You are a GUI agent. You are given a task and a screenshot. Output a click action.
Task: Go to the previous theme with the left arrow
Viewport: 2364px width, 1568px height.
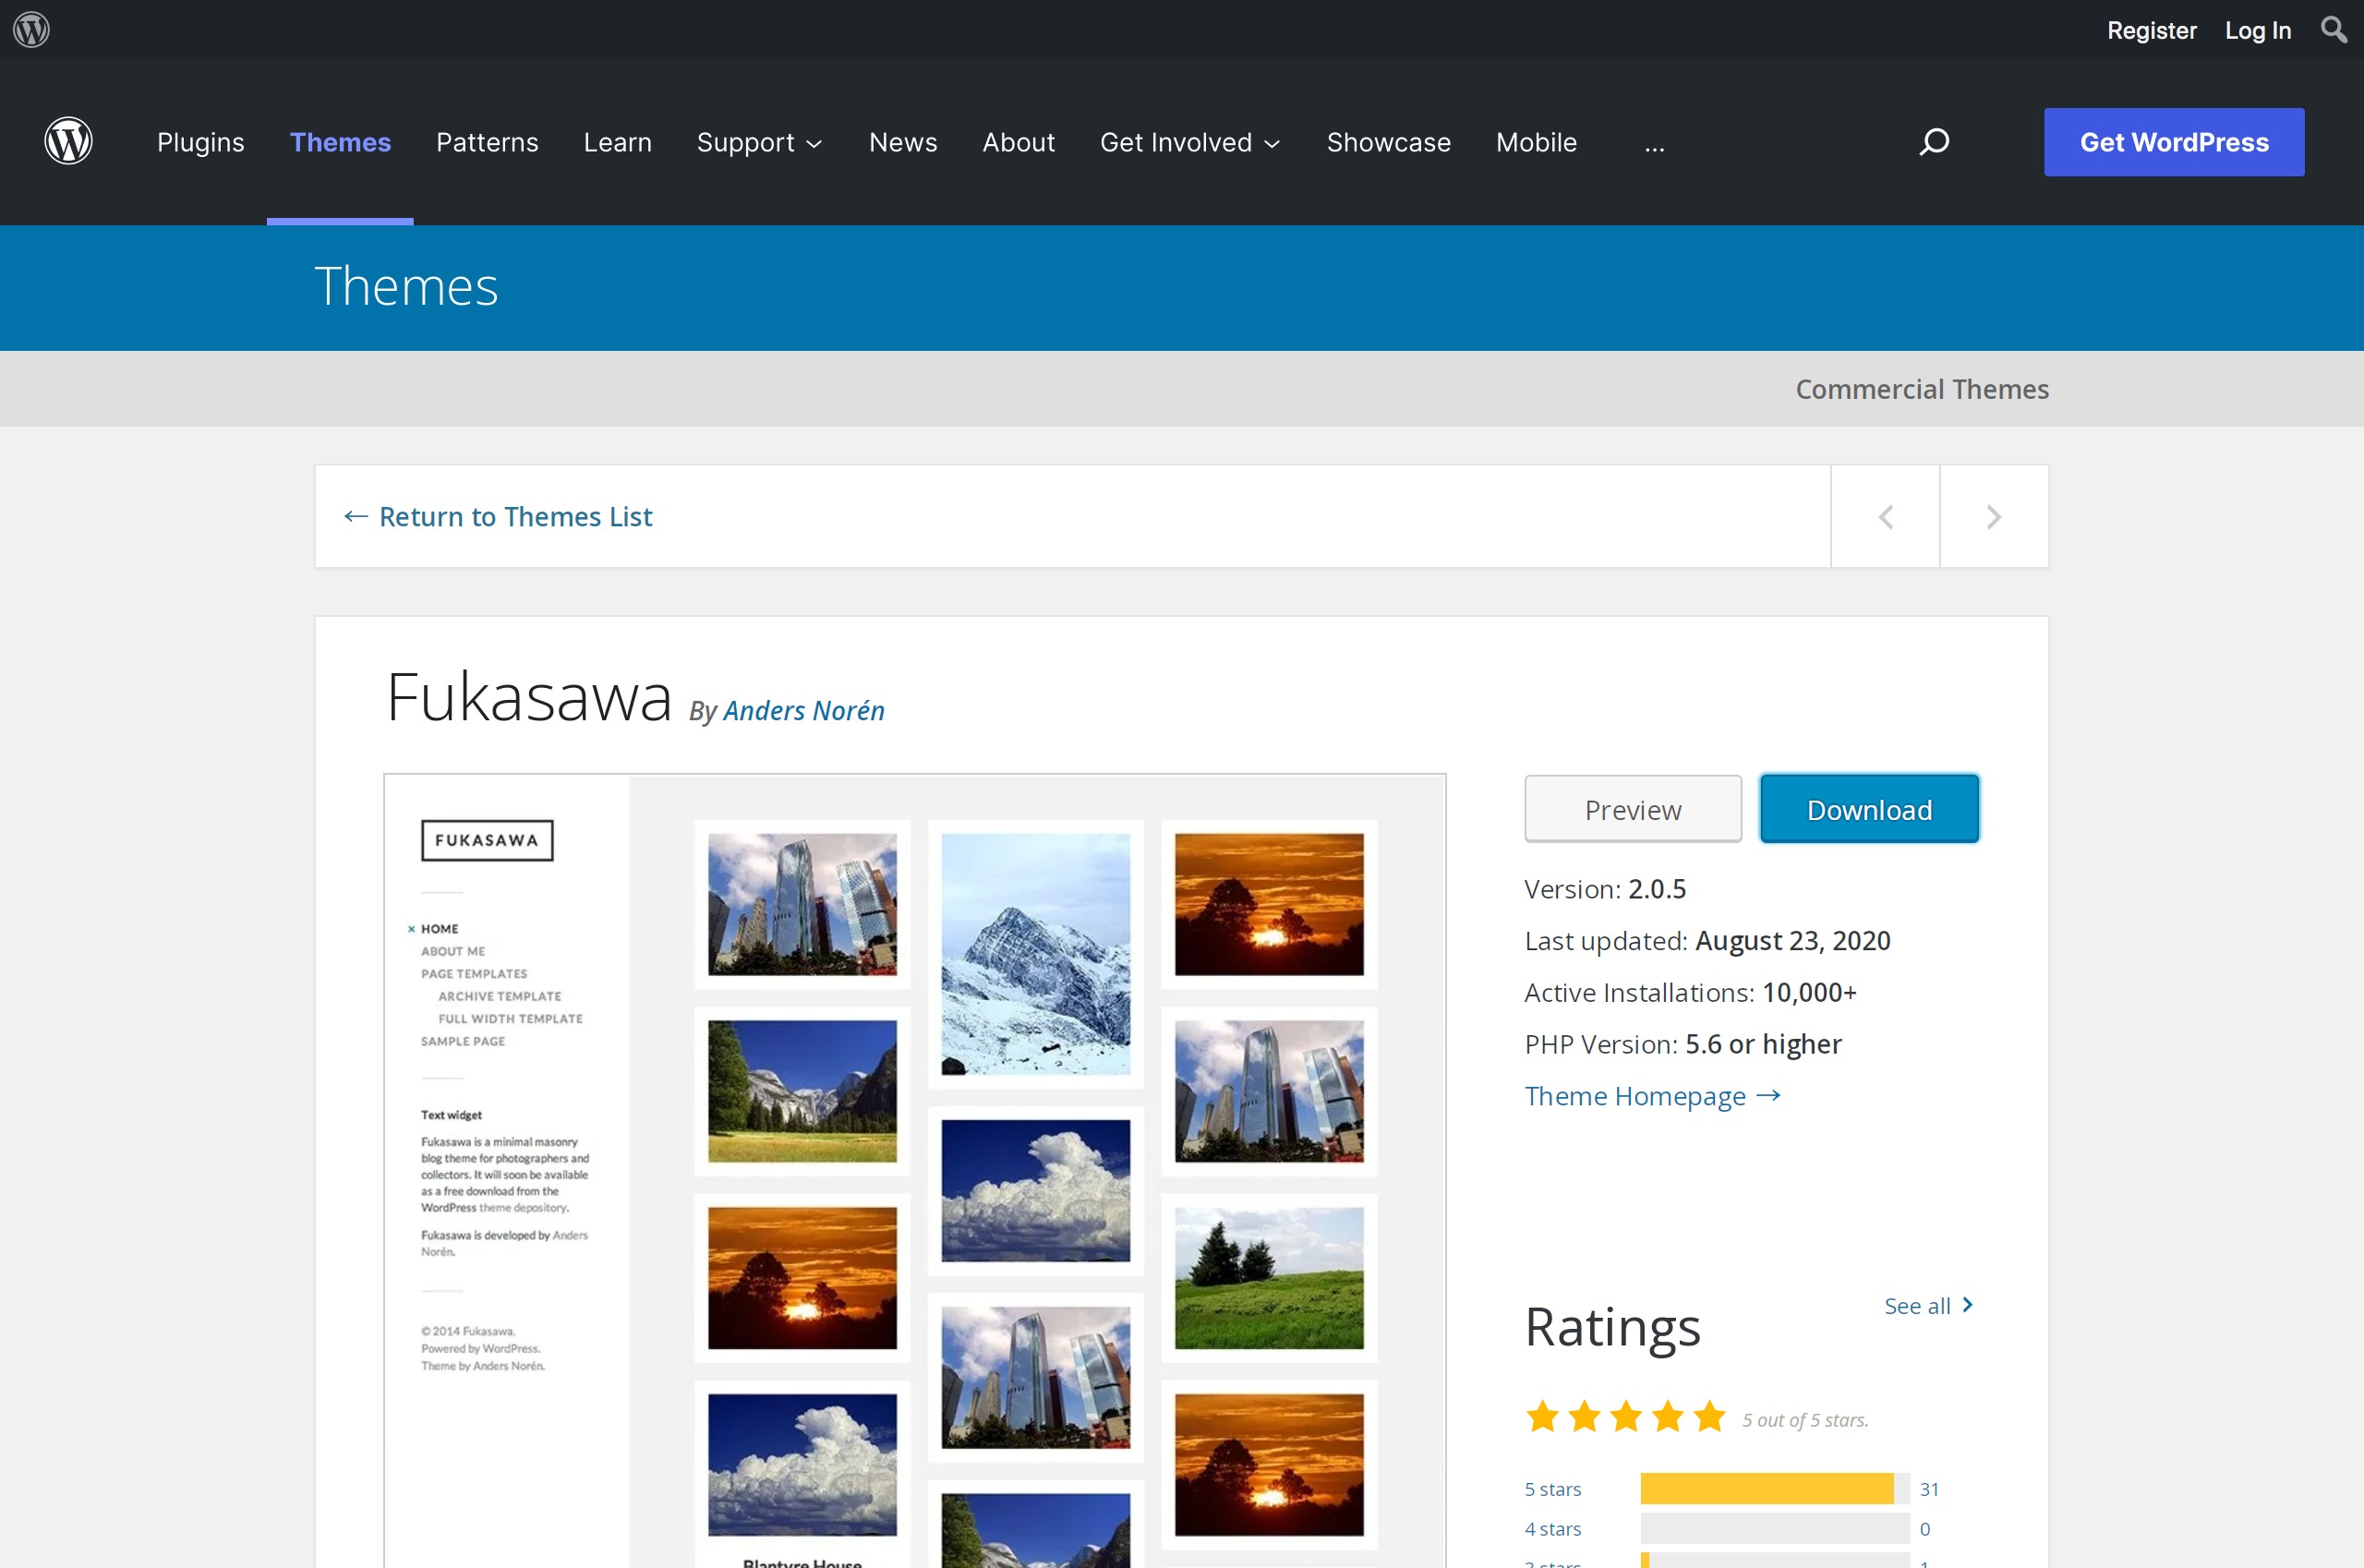tap(1885, 517)
